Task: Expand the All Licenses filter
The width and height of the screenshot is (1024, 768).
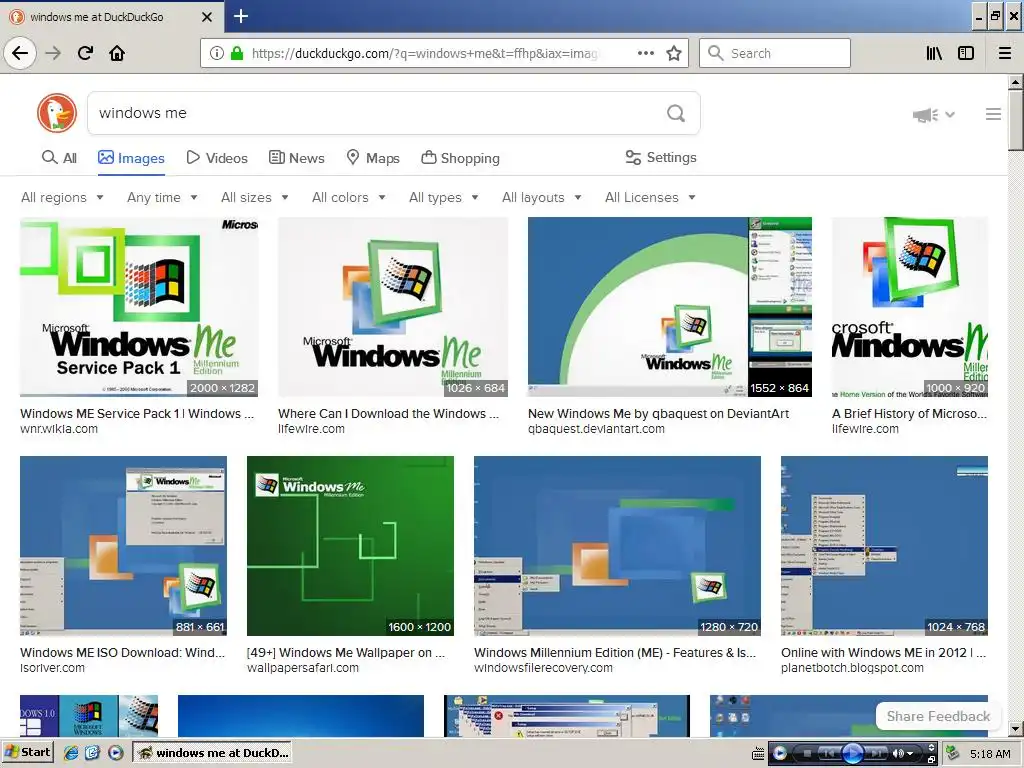Action: point(650,197)
